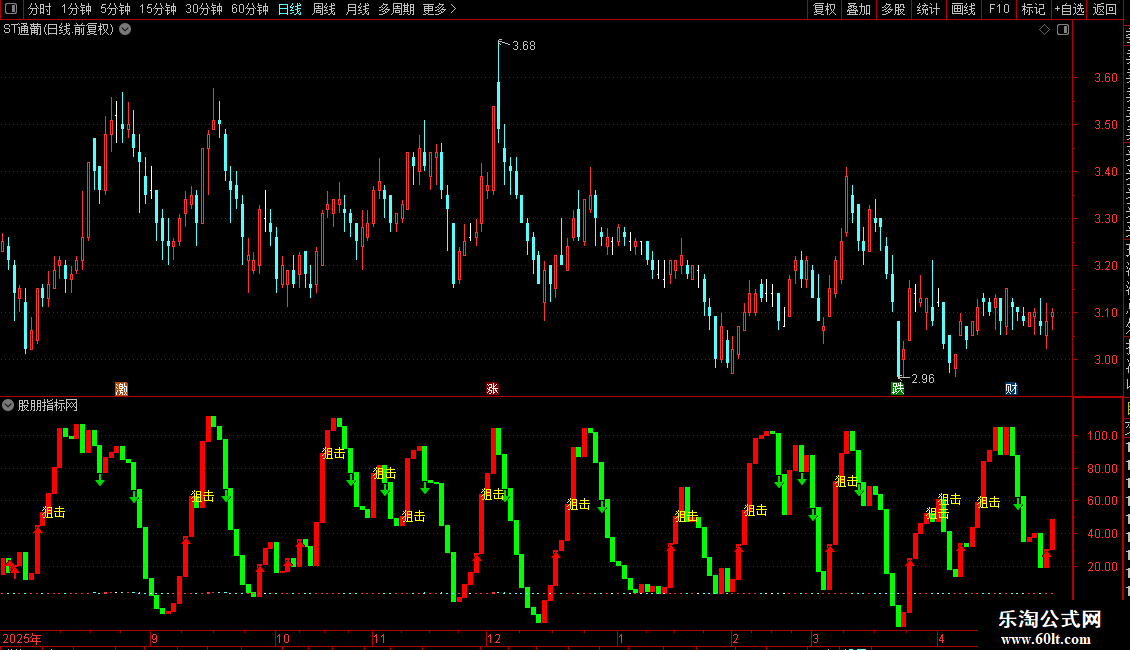Click the ST通葡(日线.前复权) title text

tap(58, 30)
